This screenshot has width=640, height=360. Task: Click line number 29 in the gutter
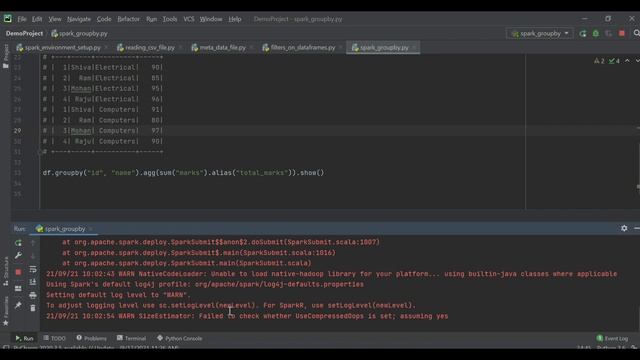point(18,131)
